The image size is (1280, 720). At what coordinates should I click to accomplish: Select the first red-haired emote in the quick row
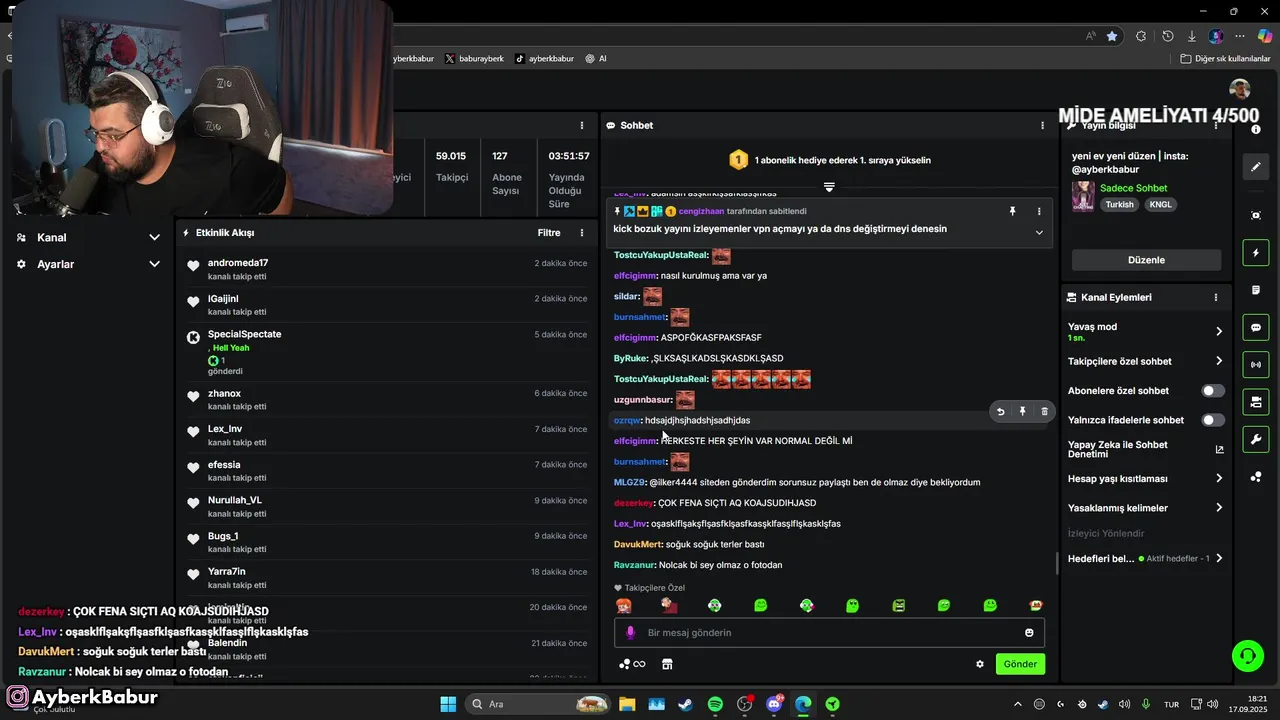pyautogui.click(x=623, y=606)
